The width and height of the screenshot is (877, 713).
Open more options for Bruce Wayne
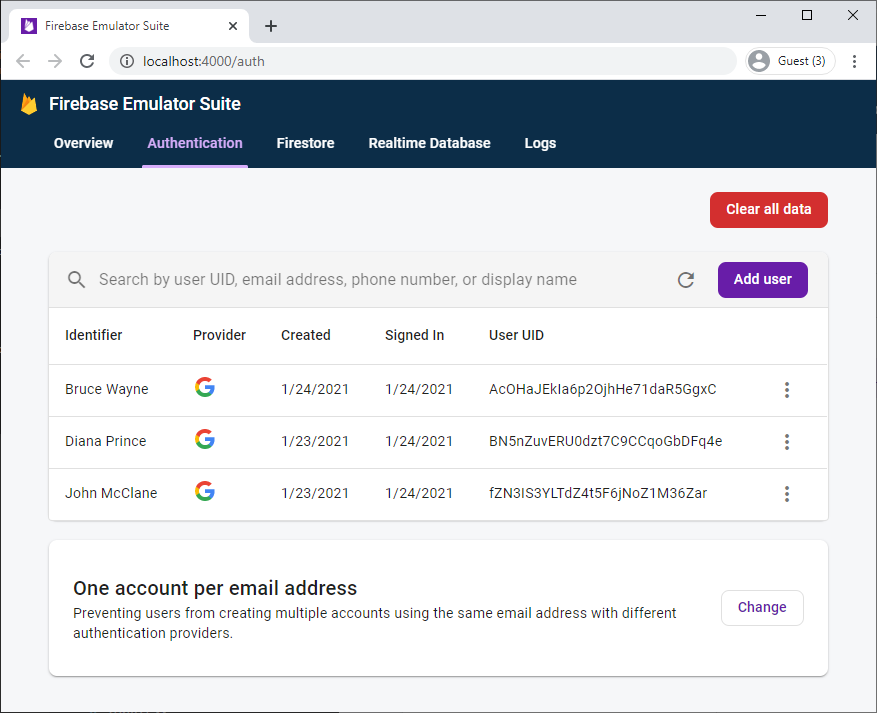pyautogui.click(x=787, y=390)
